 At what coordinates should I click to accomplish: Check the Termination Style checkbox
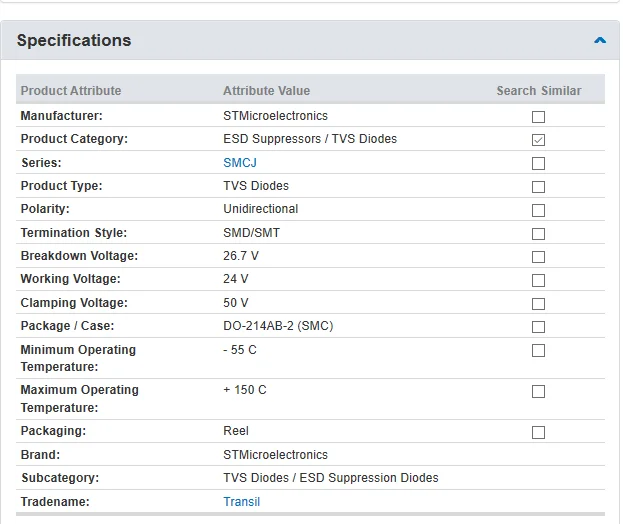pyautogui.click(x=538, y=234)
